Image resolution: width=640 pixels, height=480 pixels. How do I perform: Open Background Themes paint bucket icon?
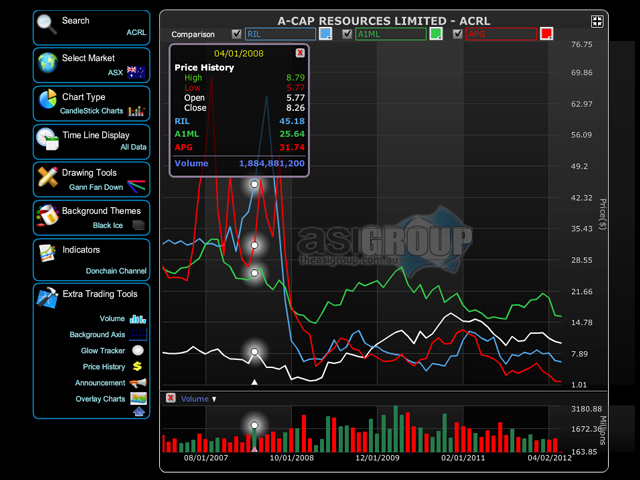point(47,215)
